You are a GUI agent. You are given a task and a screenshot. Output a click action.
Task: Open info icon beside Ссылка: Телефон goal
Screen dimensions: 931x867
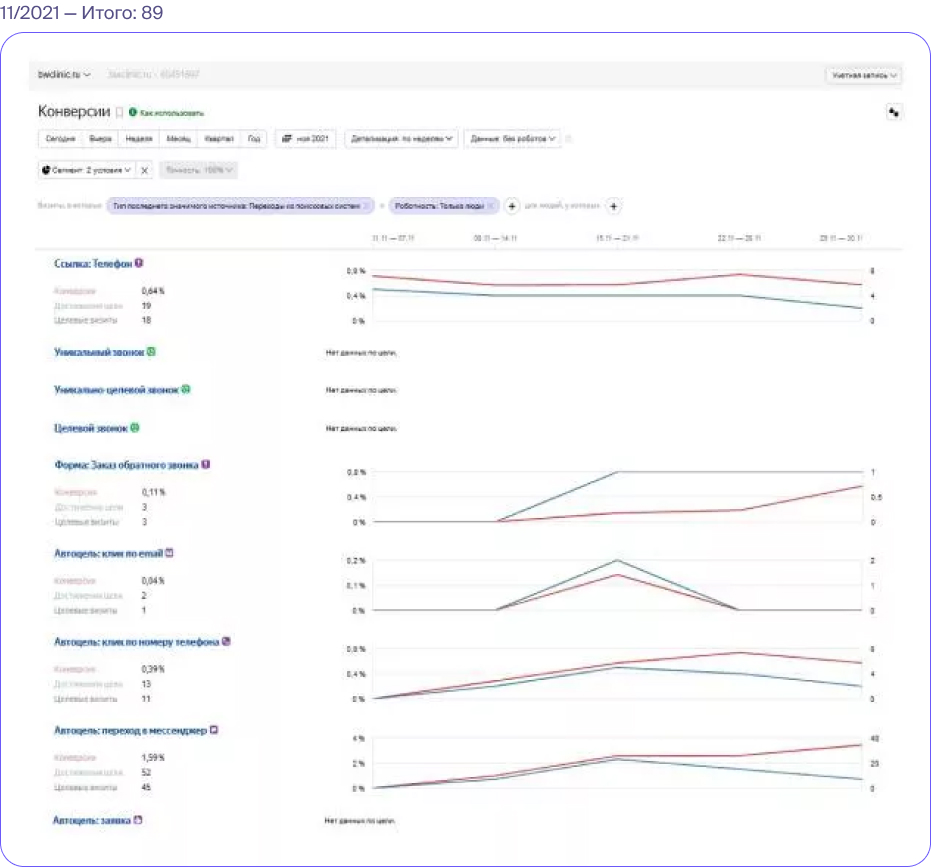[139, 263]
